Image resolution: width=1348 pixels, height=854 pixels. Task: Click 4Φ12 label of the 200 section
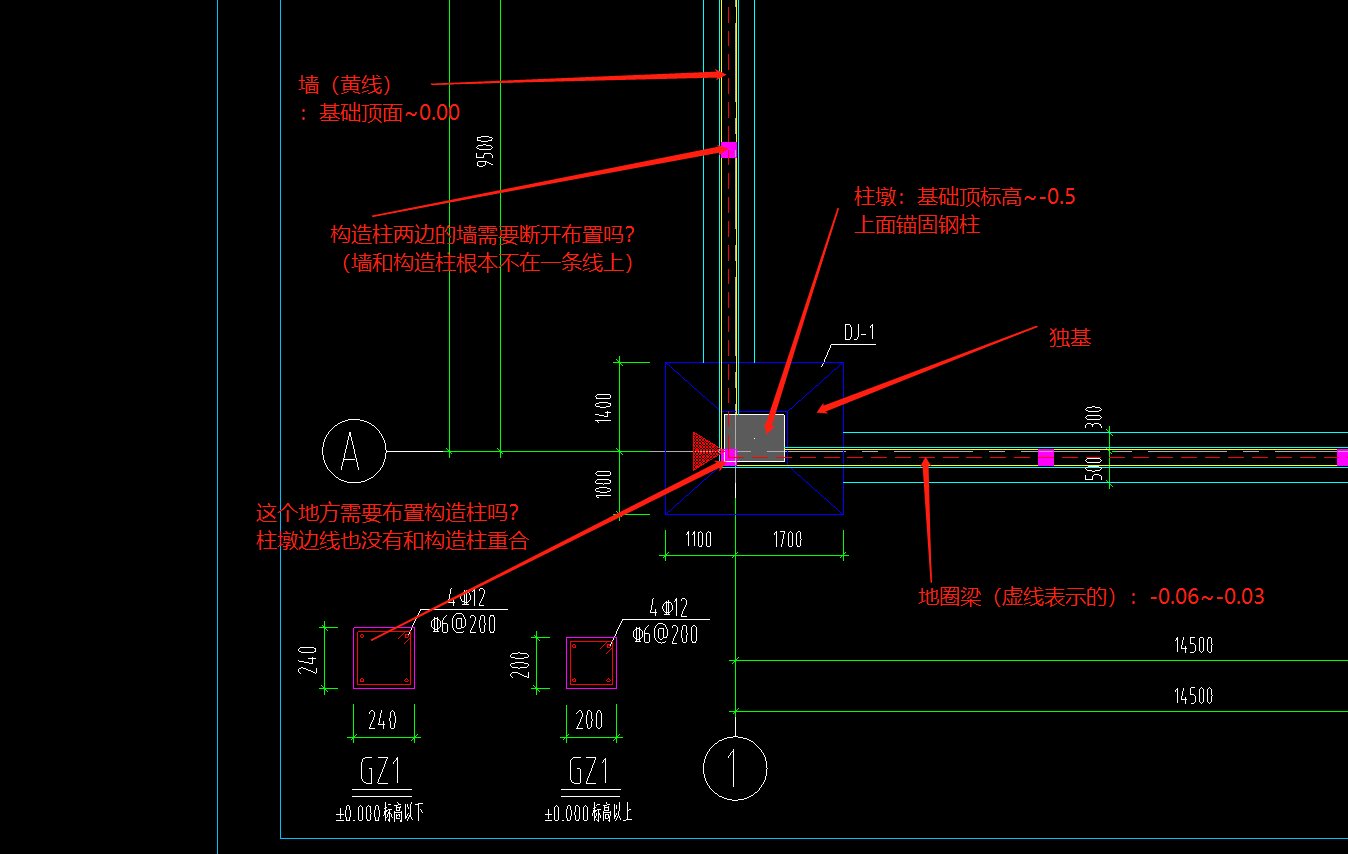point(668,607)
